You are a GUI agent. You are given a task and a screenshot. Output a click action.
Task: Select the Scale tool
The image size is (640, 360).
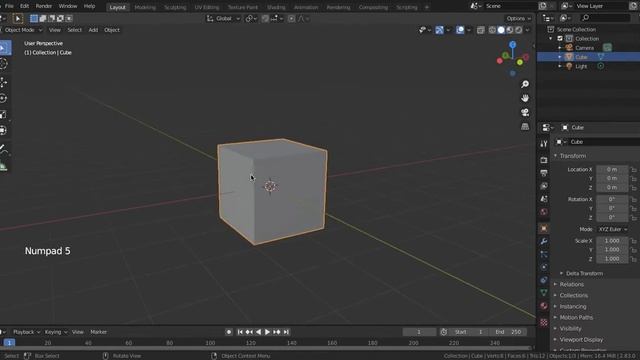(x=4, y=115)
